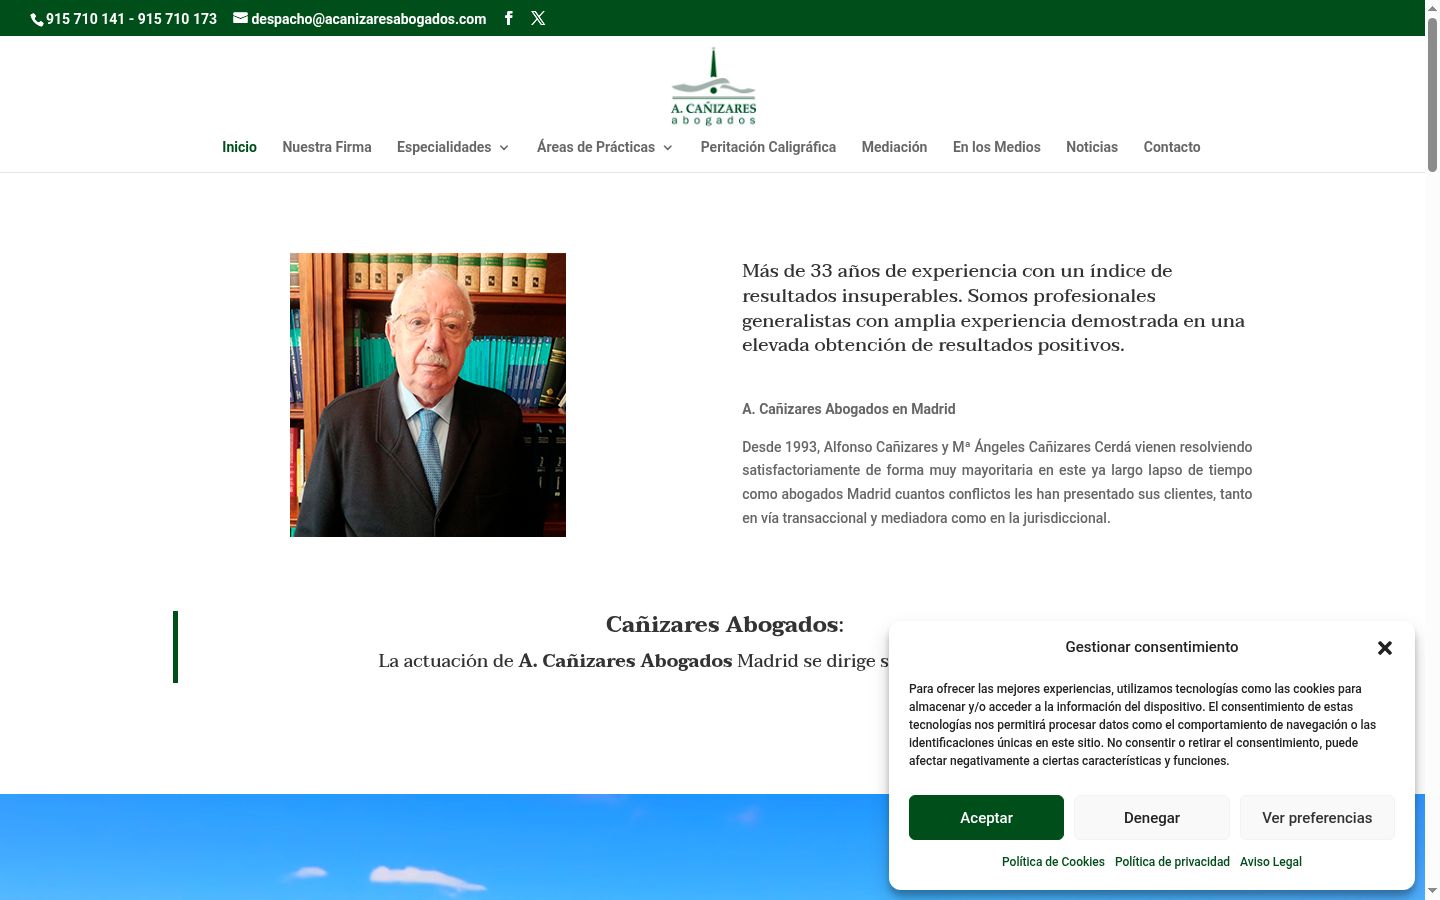Open En los Medios section
This screenshot has height=900, width=1440.
coord(997,147)
